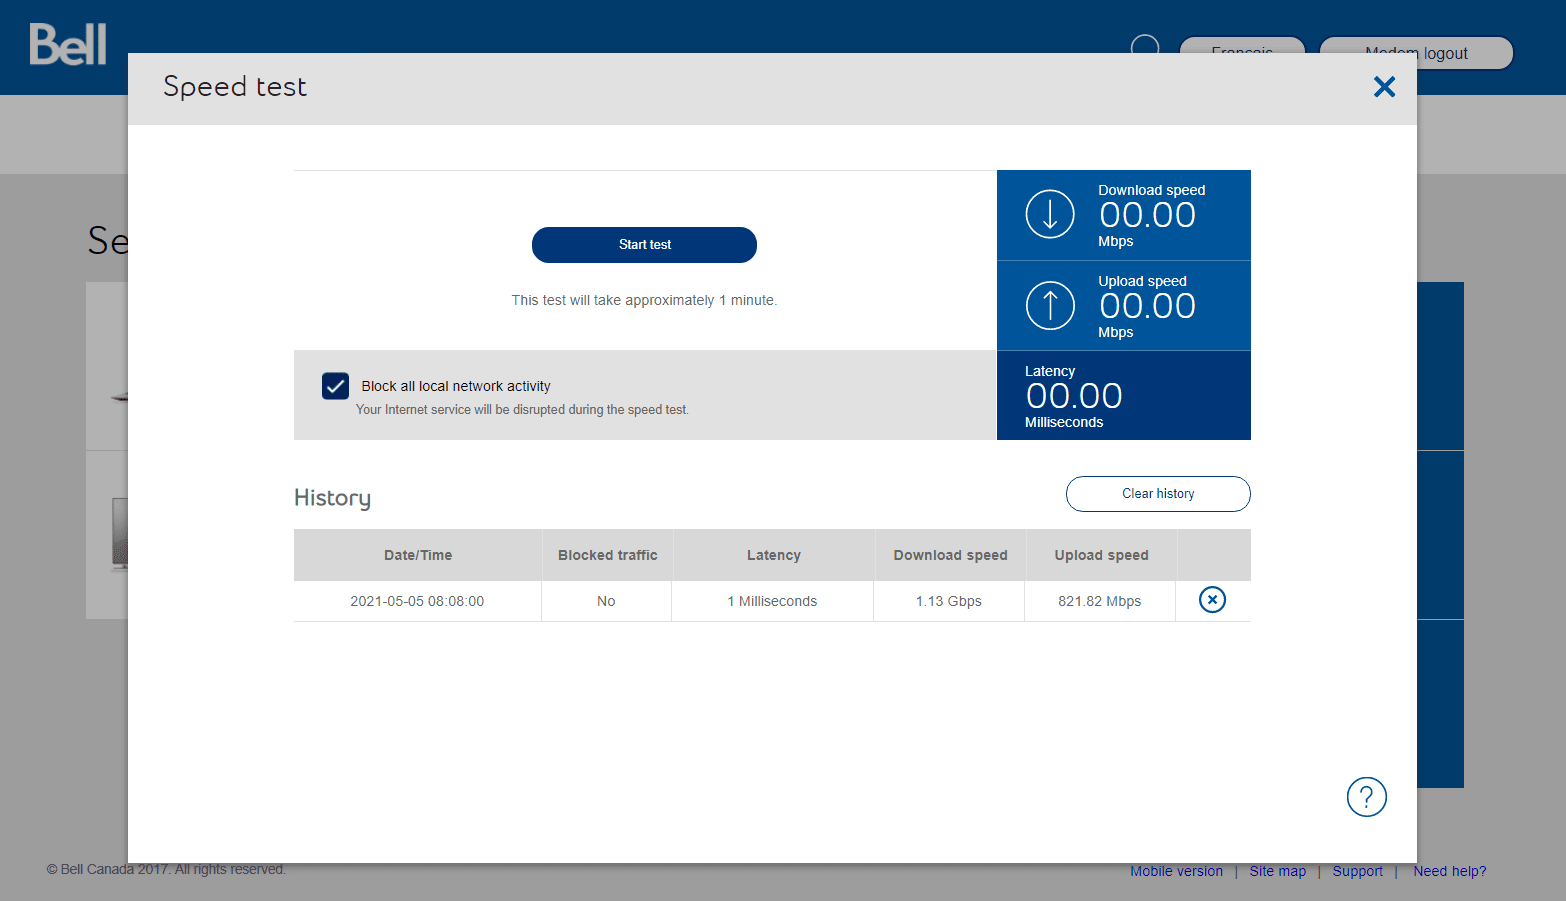1566x901 pixels.
Task: Click the upload speed arrow icon
Action: pyautogui.click(x=1049, y=305)
